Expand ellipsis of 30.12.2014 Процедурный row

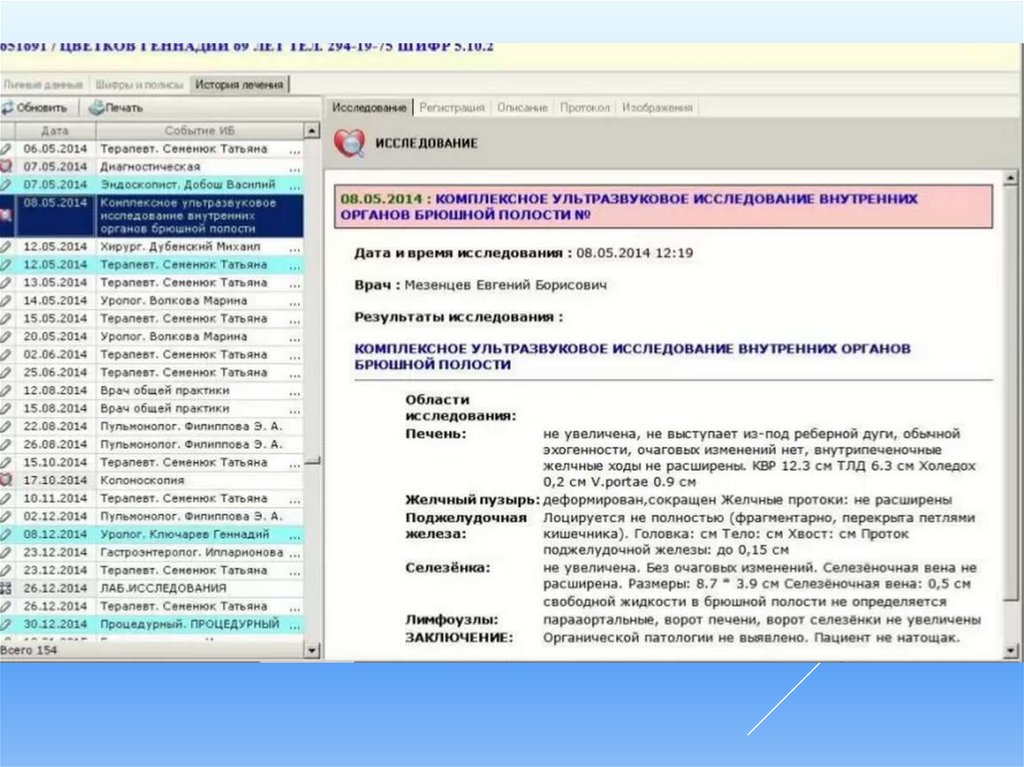(x=295, y=626)
